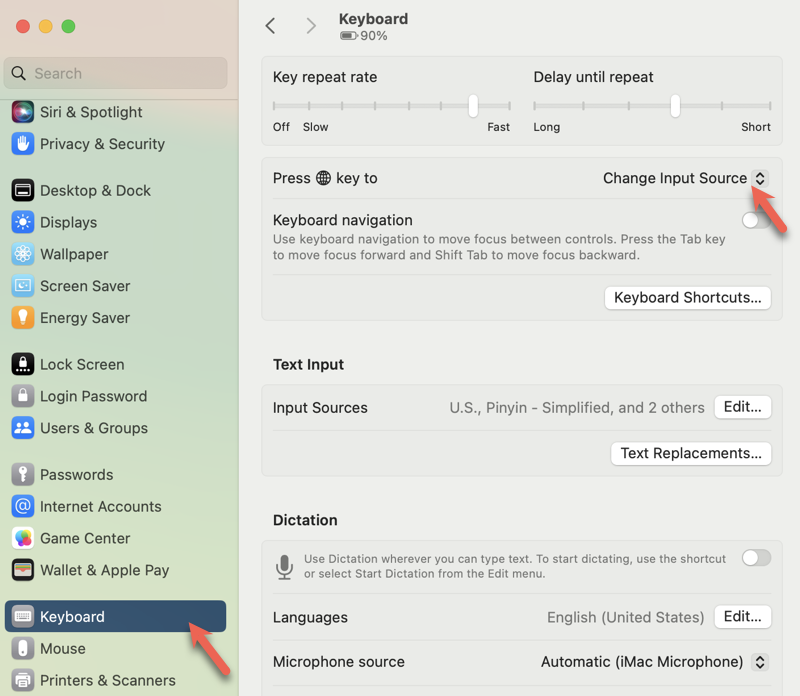Open the Text Replacements button

691,453
